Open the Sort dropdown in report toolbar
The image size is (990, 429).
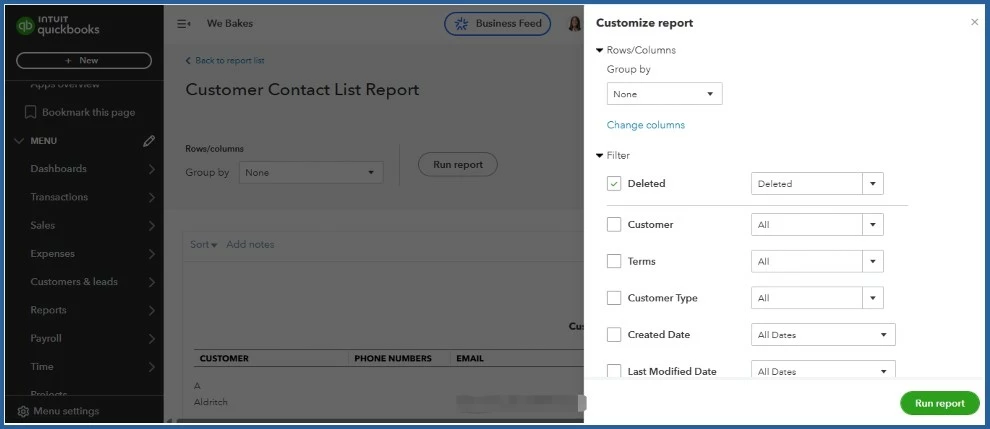[x=203, y=245]
